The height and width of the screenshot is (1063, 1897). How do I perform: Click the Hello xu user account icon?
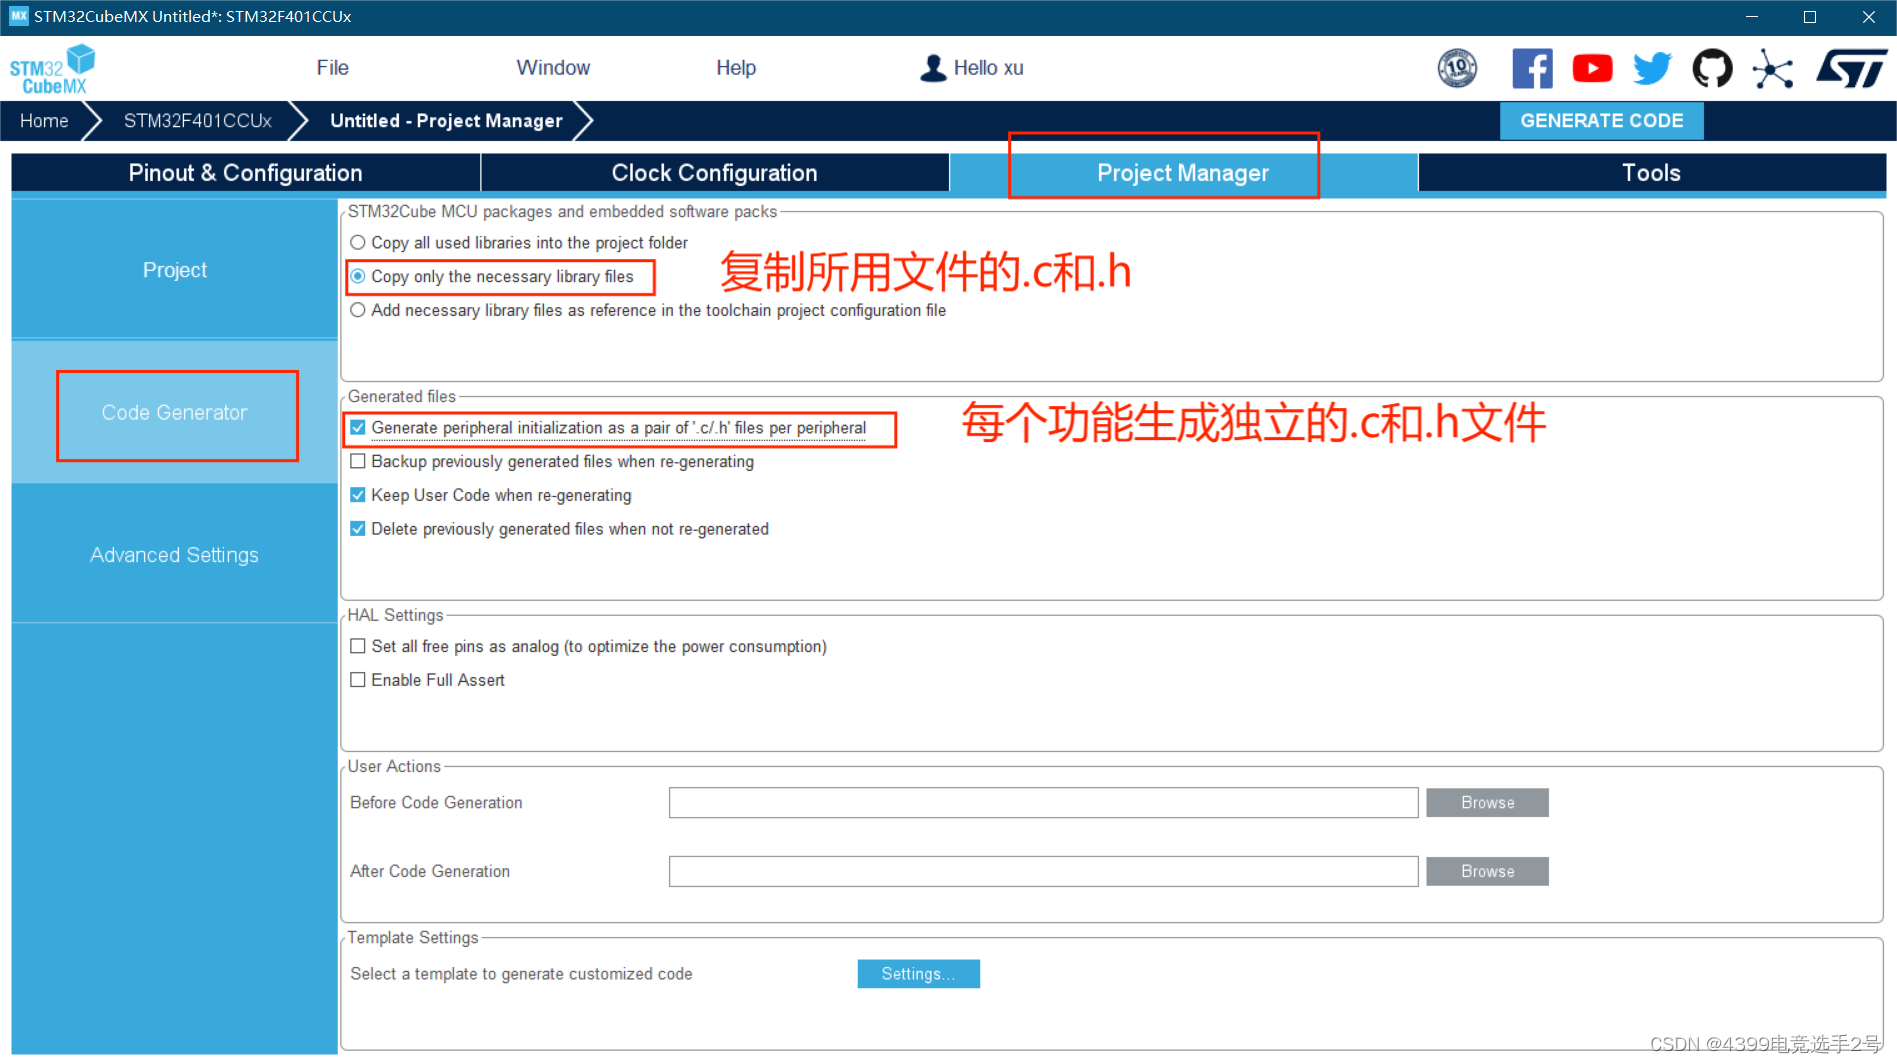click(933, 67)
